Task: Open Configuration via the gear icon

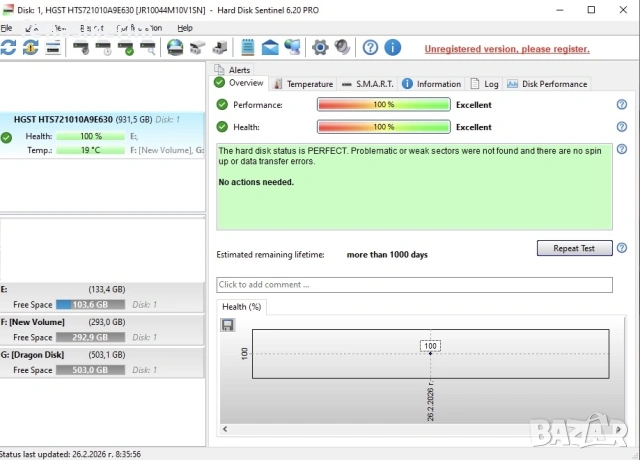Action: tap(320, 47)
